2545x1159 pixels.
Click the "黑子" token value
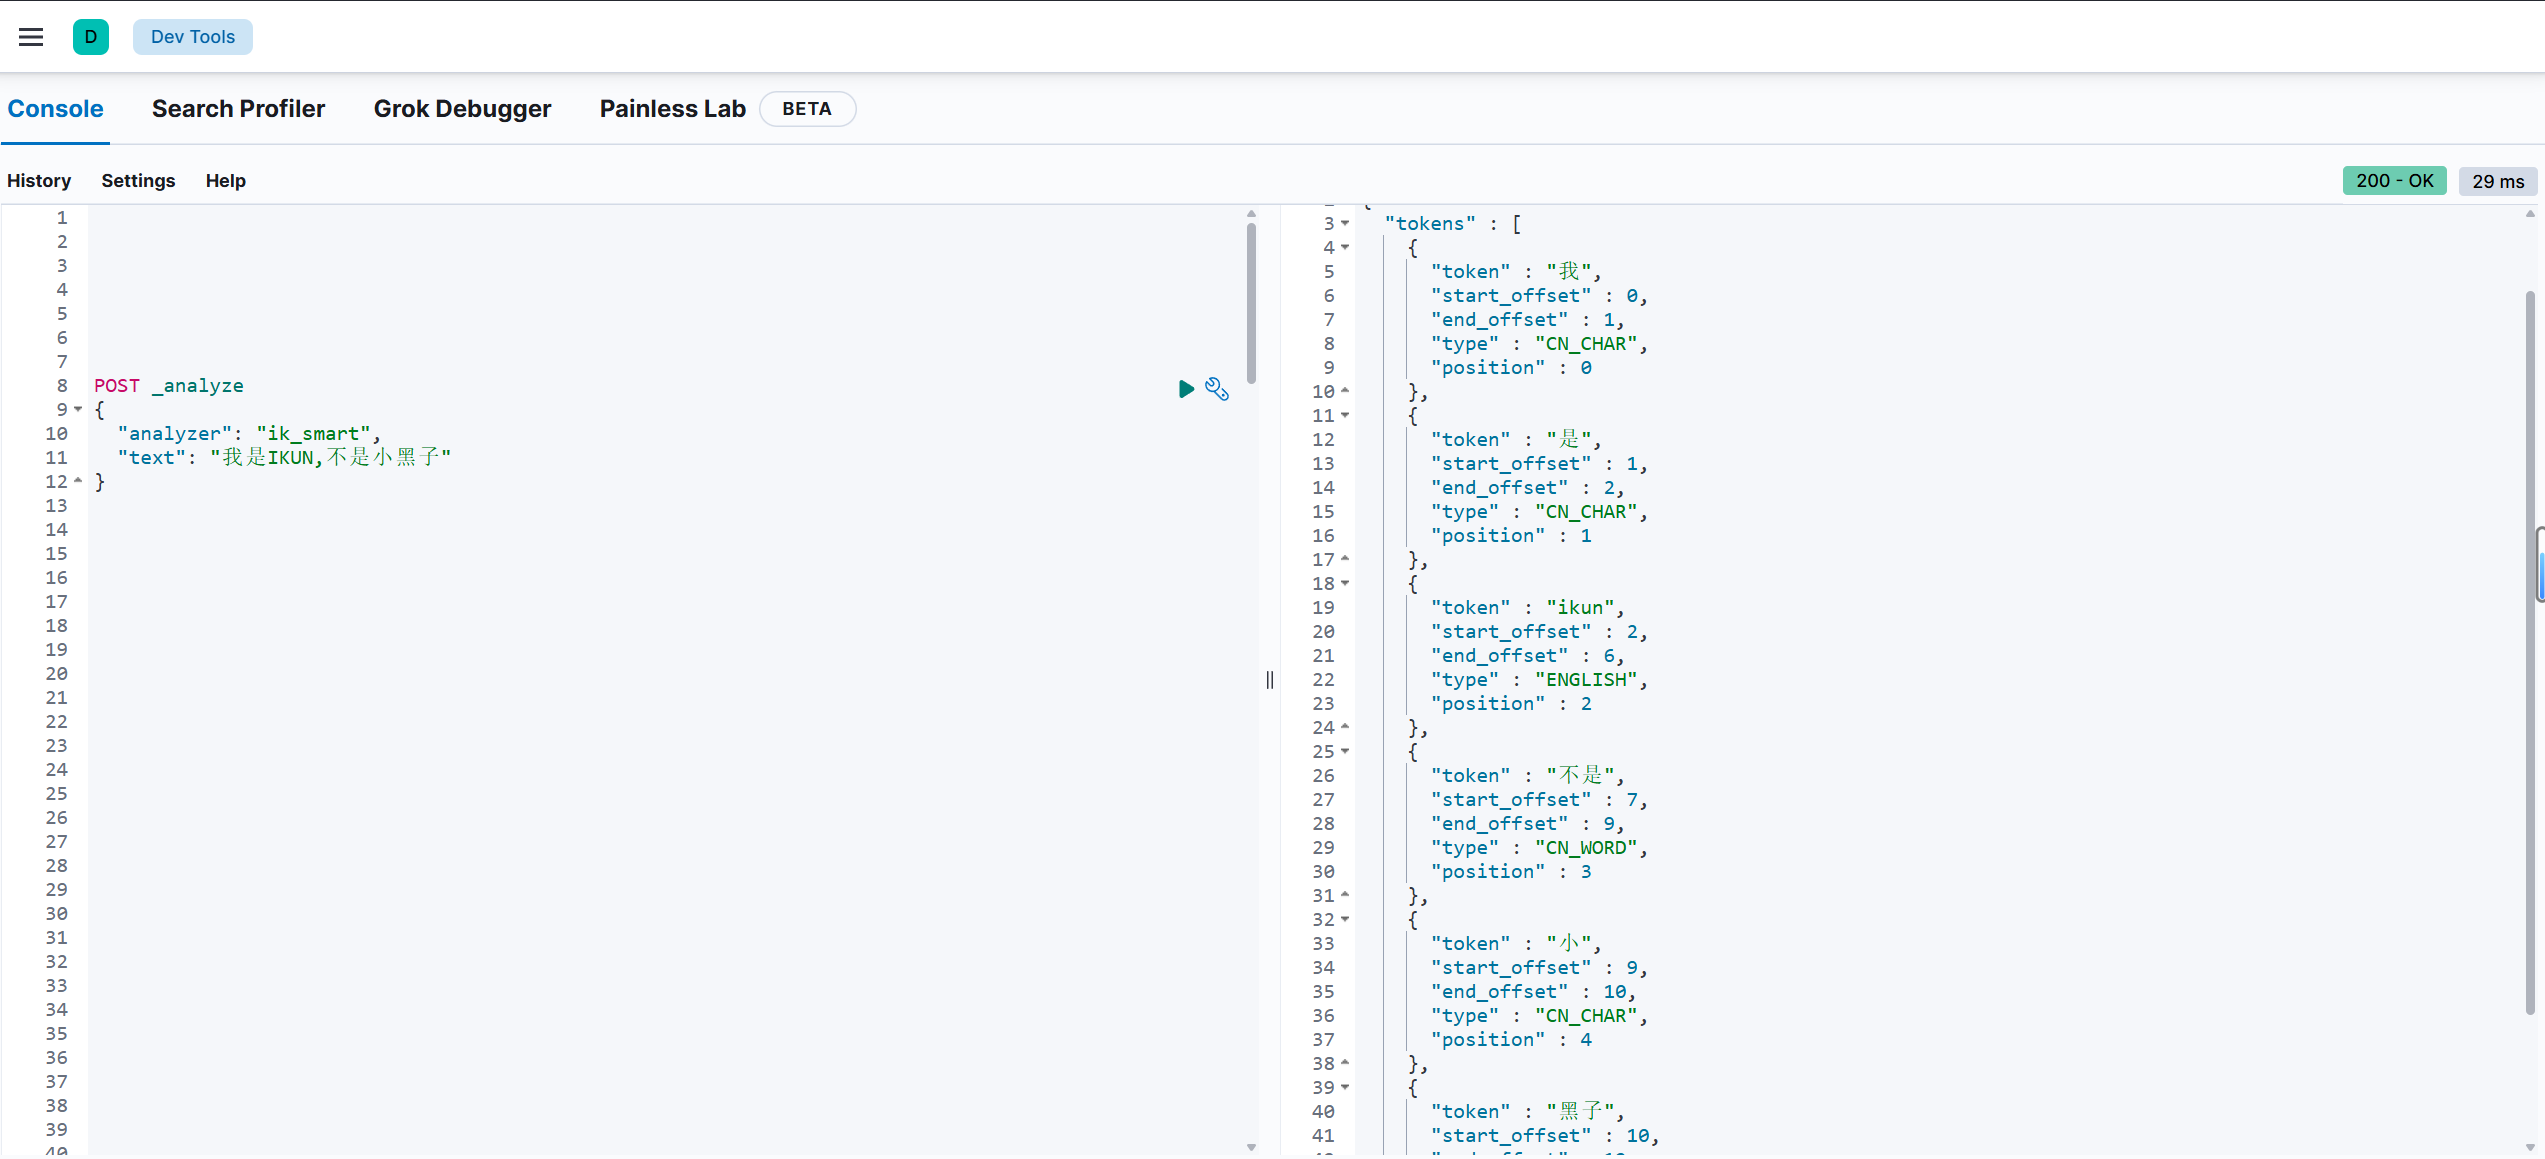[x=1580, y=1112]
